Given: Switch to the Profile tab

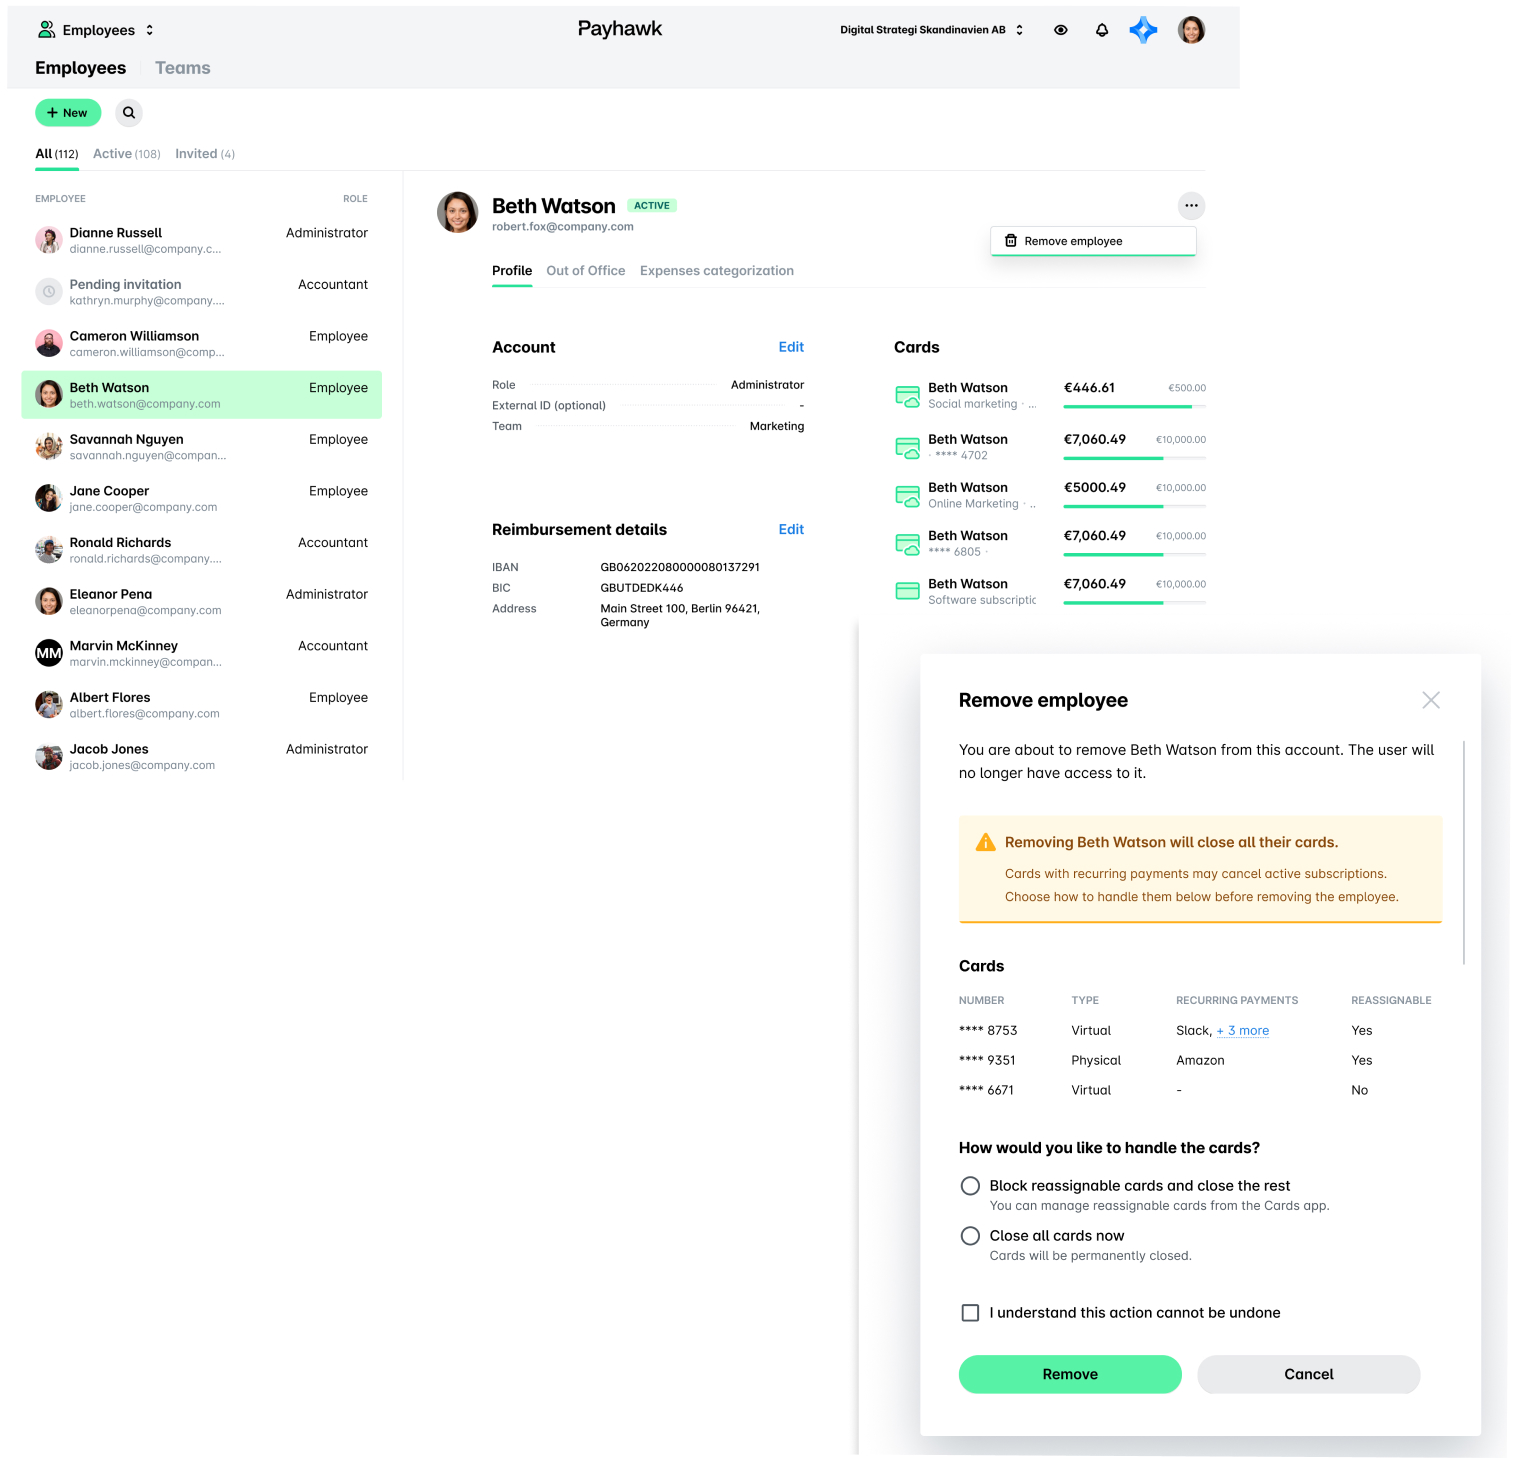Looking at the screenshot, I should [512, 271].
